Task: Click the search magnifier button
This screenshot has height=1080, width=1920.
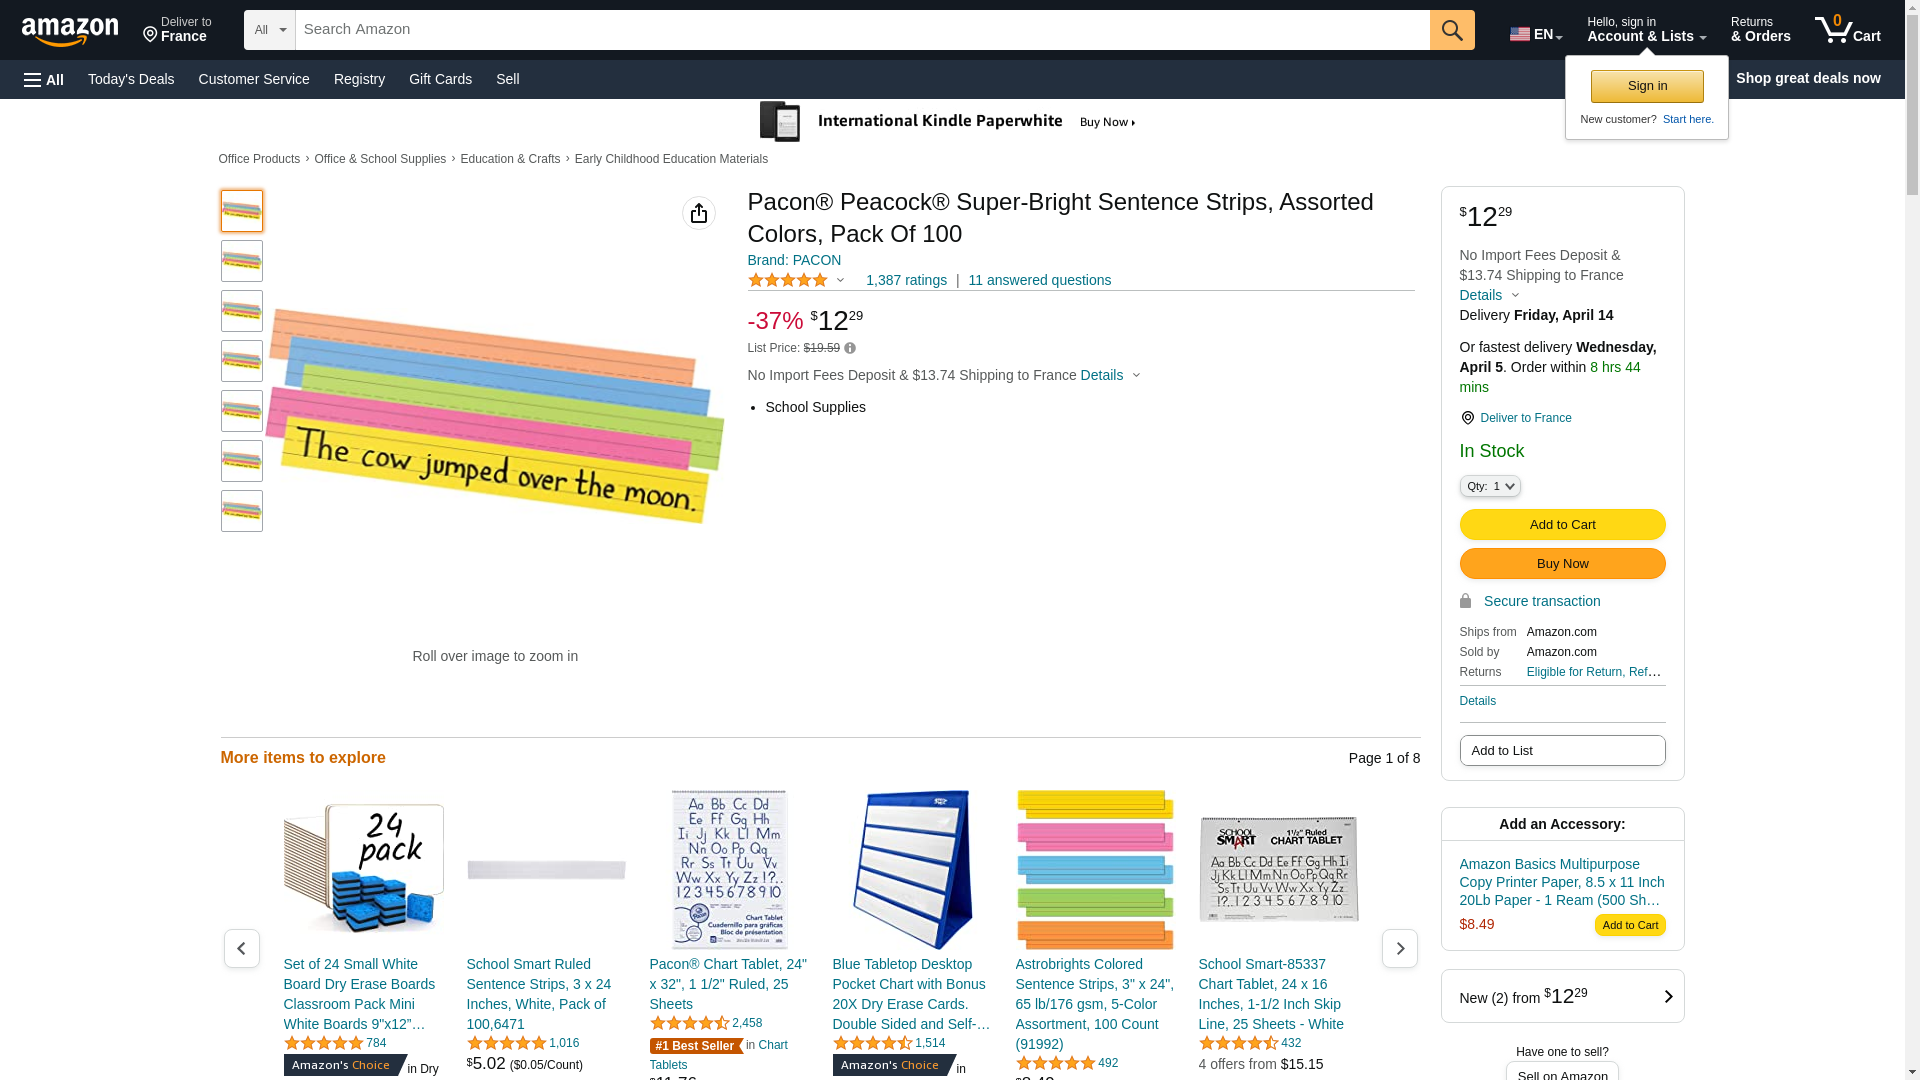Action: coord(1452,30)
